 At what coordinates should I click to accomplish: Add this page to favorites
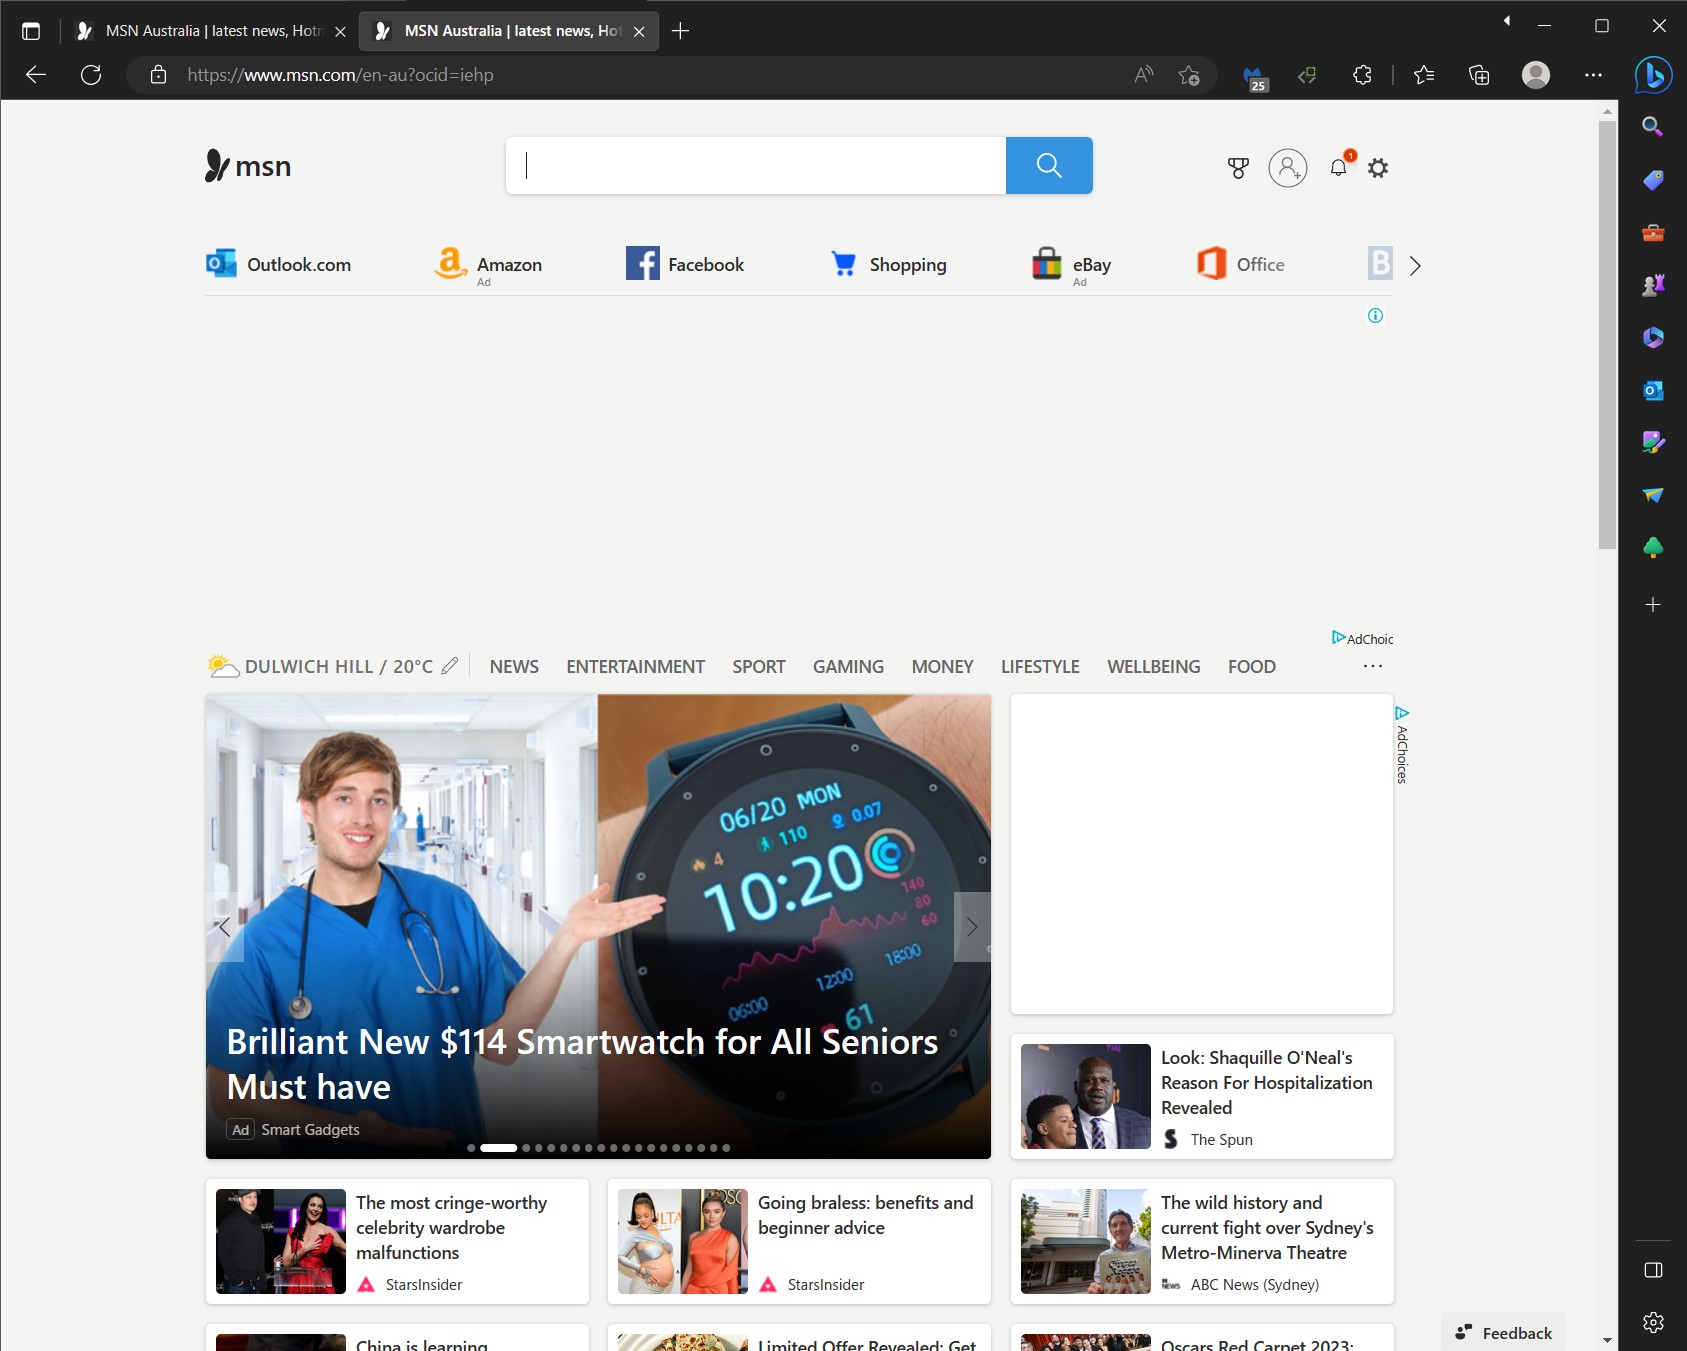(1189, 75)
